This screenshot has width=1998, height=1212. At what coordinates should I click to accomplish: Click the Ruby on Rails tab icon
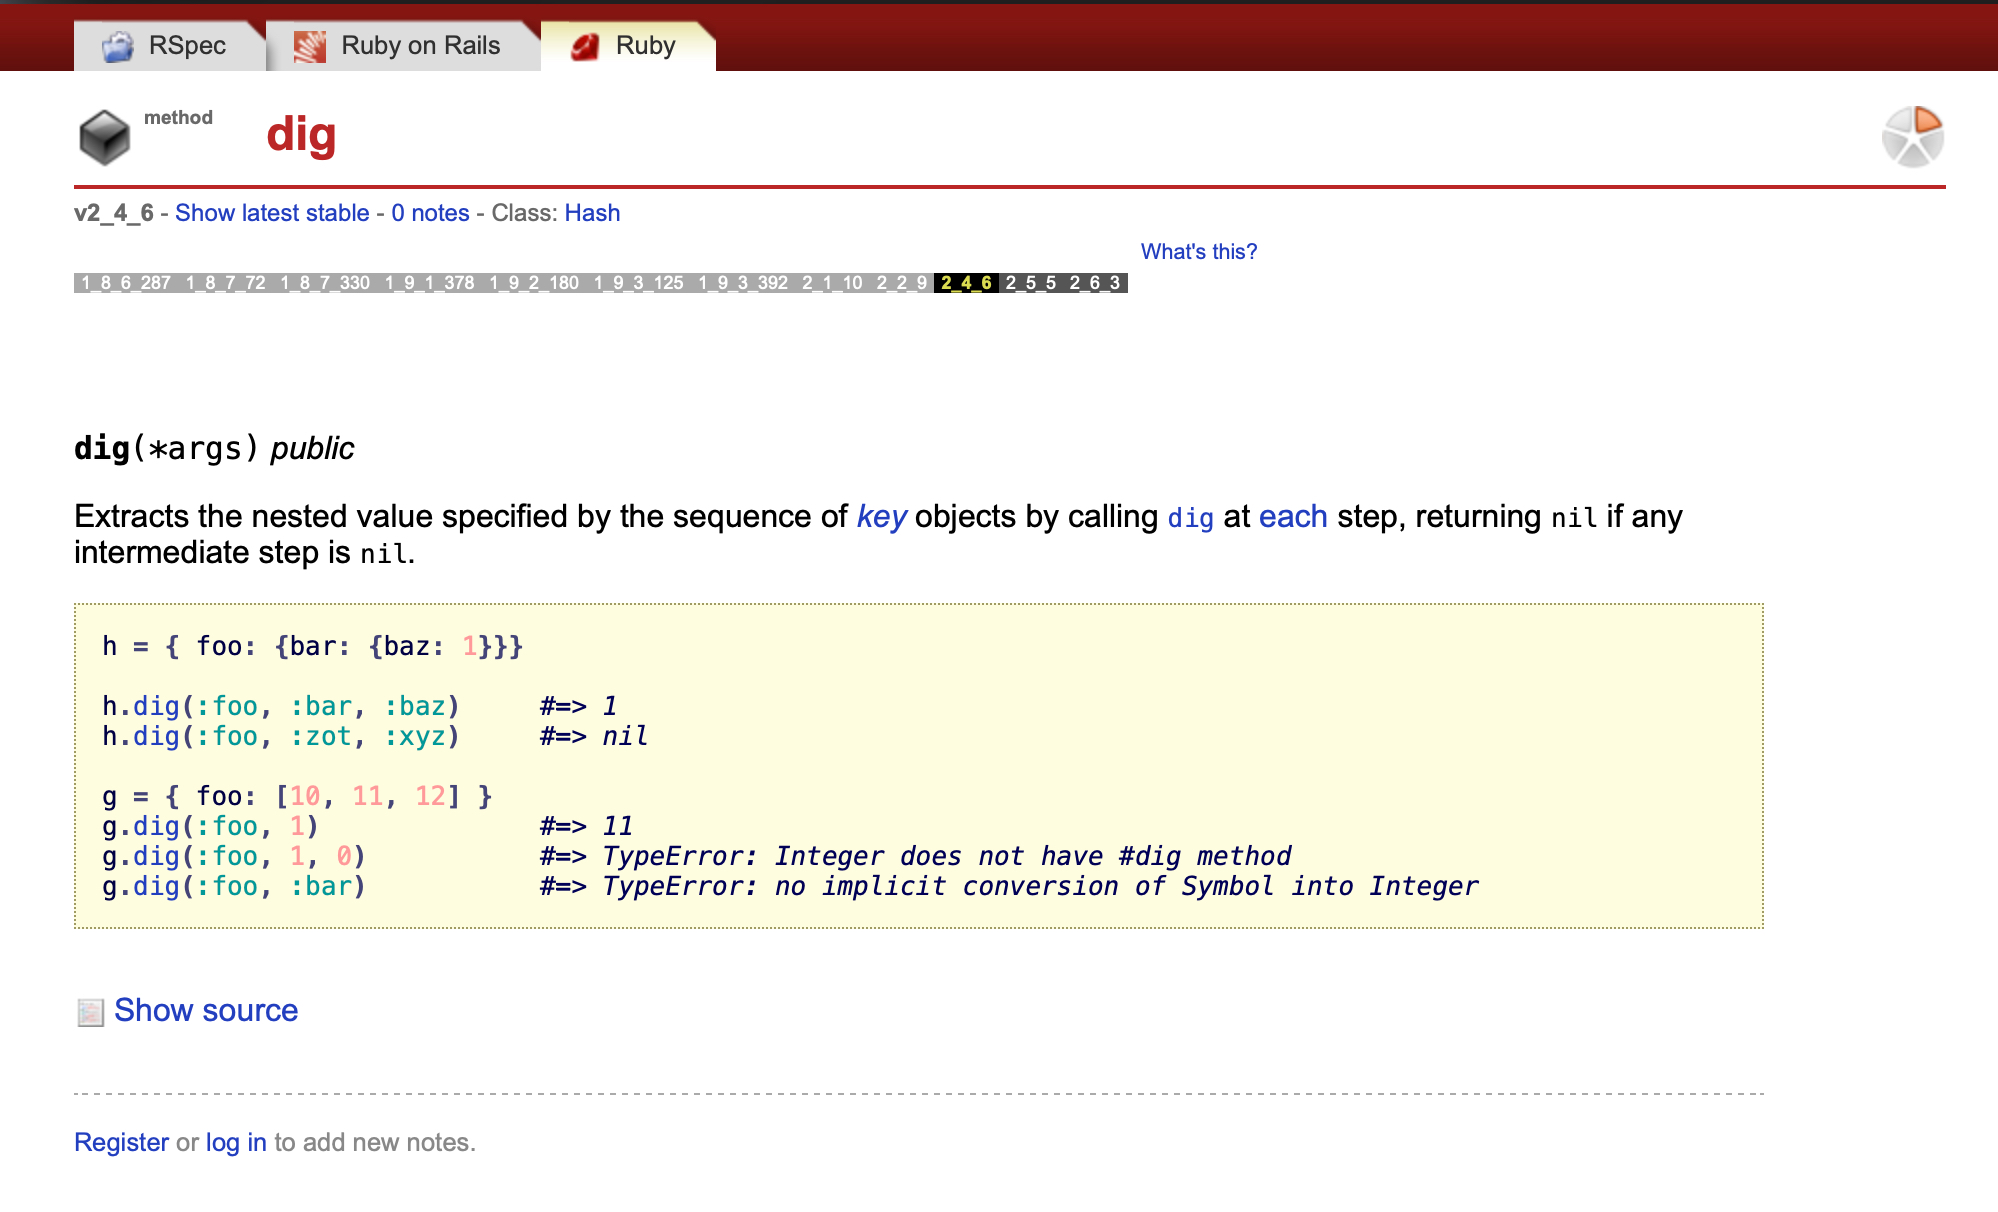(310, 46)
